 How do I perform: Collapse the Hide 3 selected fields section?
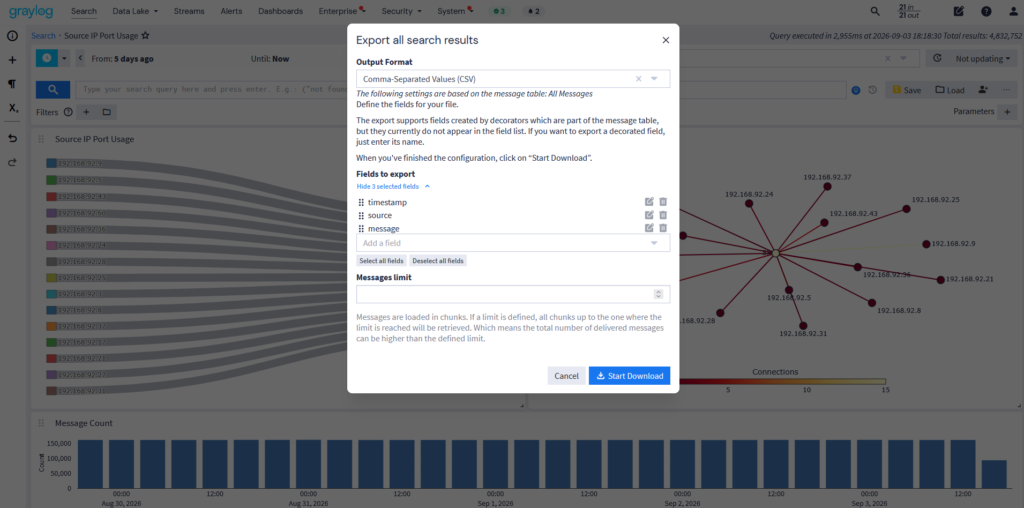click(x=393, y=186)
